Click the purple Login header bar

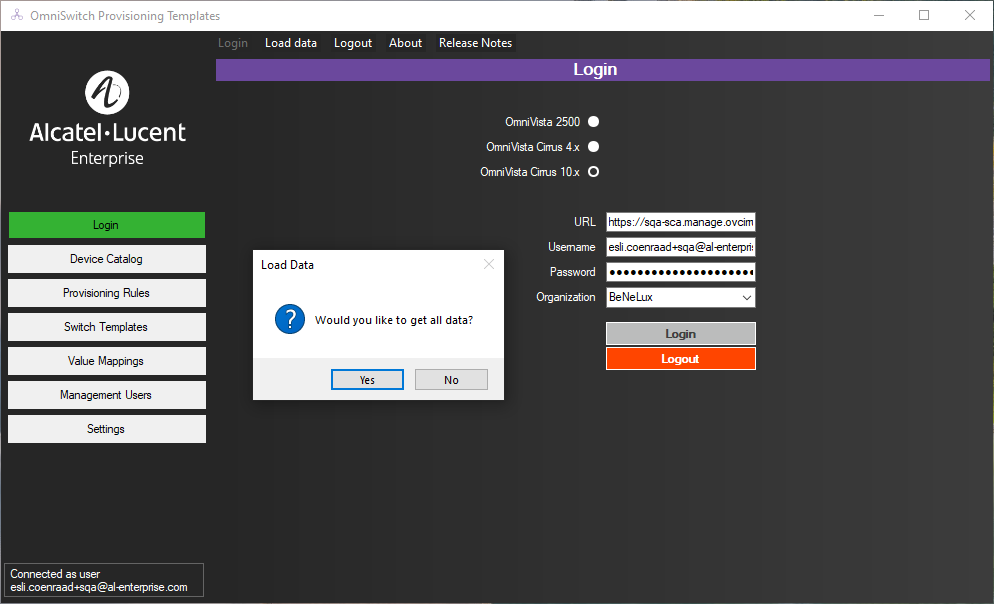(602, 70)
